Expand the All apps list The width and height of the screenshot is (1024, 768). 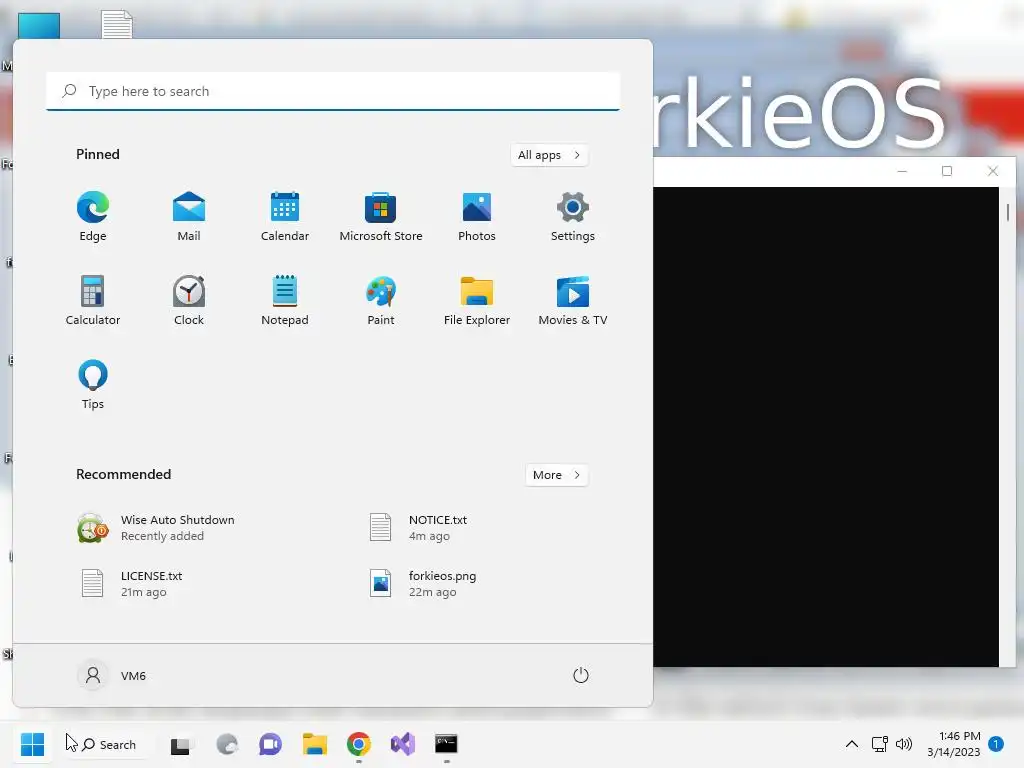(549, 155)
